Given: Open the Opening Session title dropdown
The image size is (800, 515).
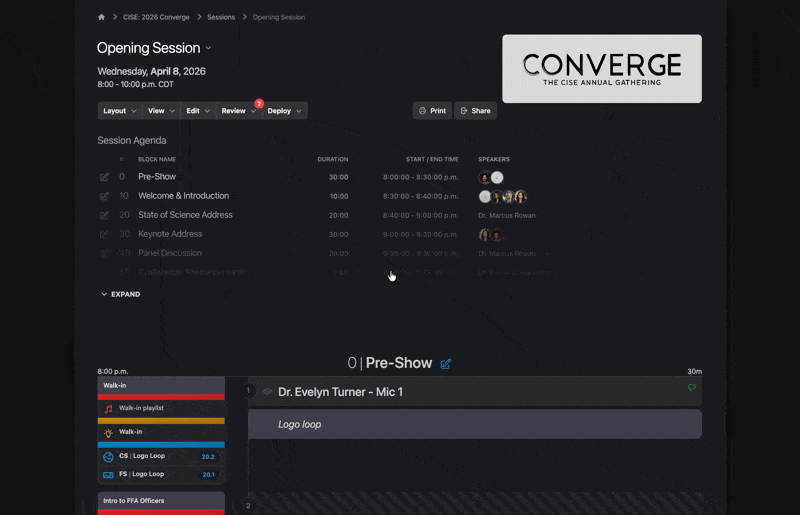Looking at the screenshot, I should 208,48.
